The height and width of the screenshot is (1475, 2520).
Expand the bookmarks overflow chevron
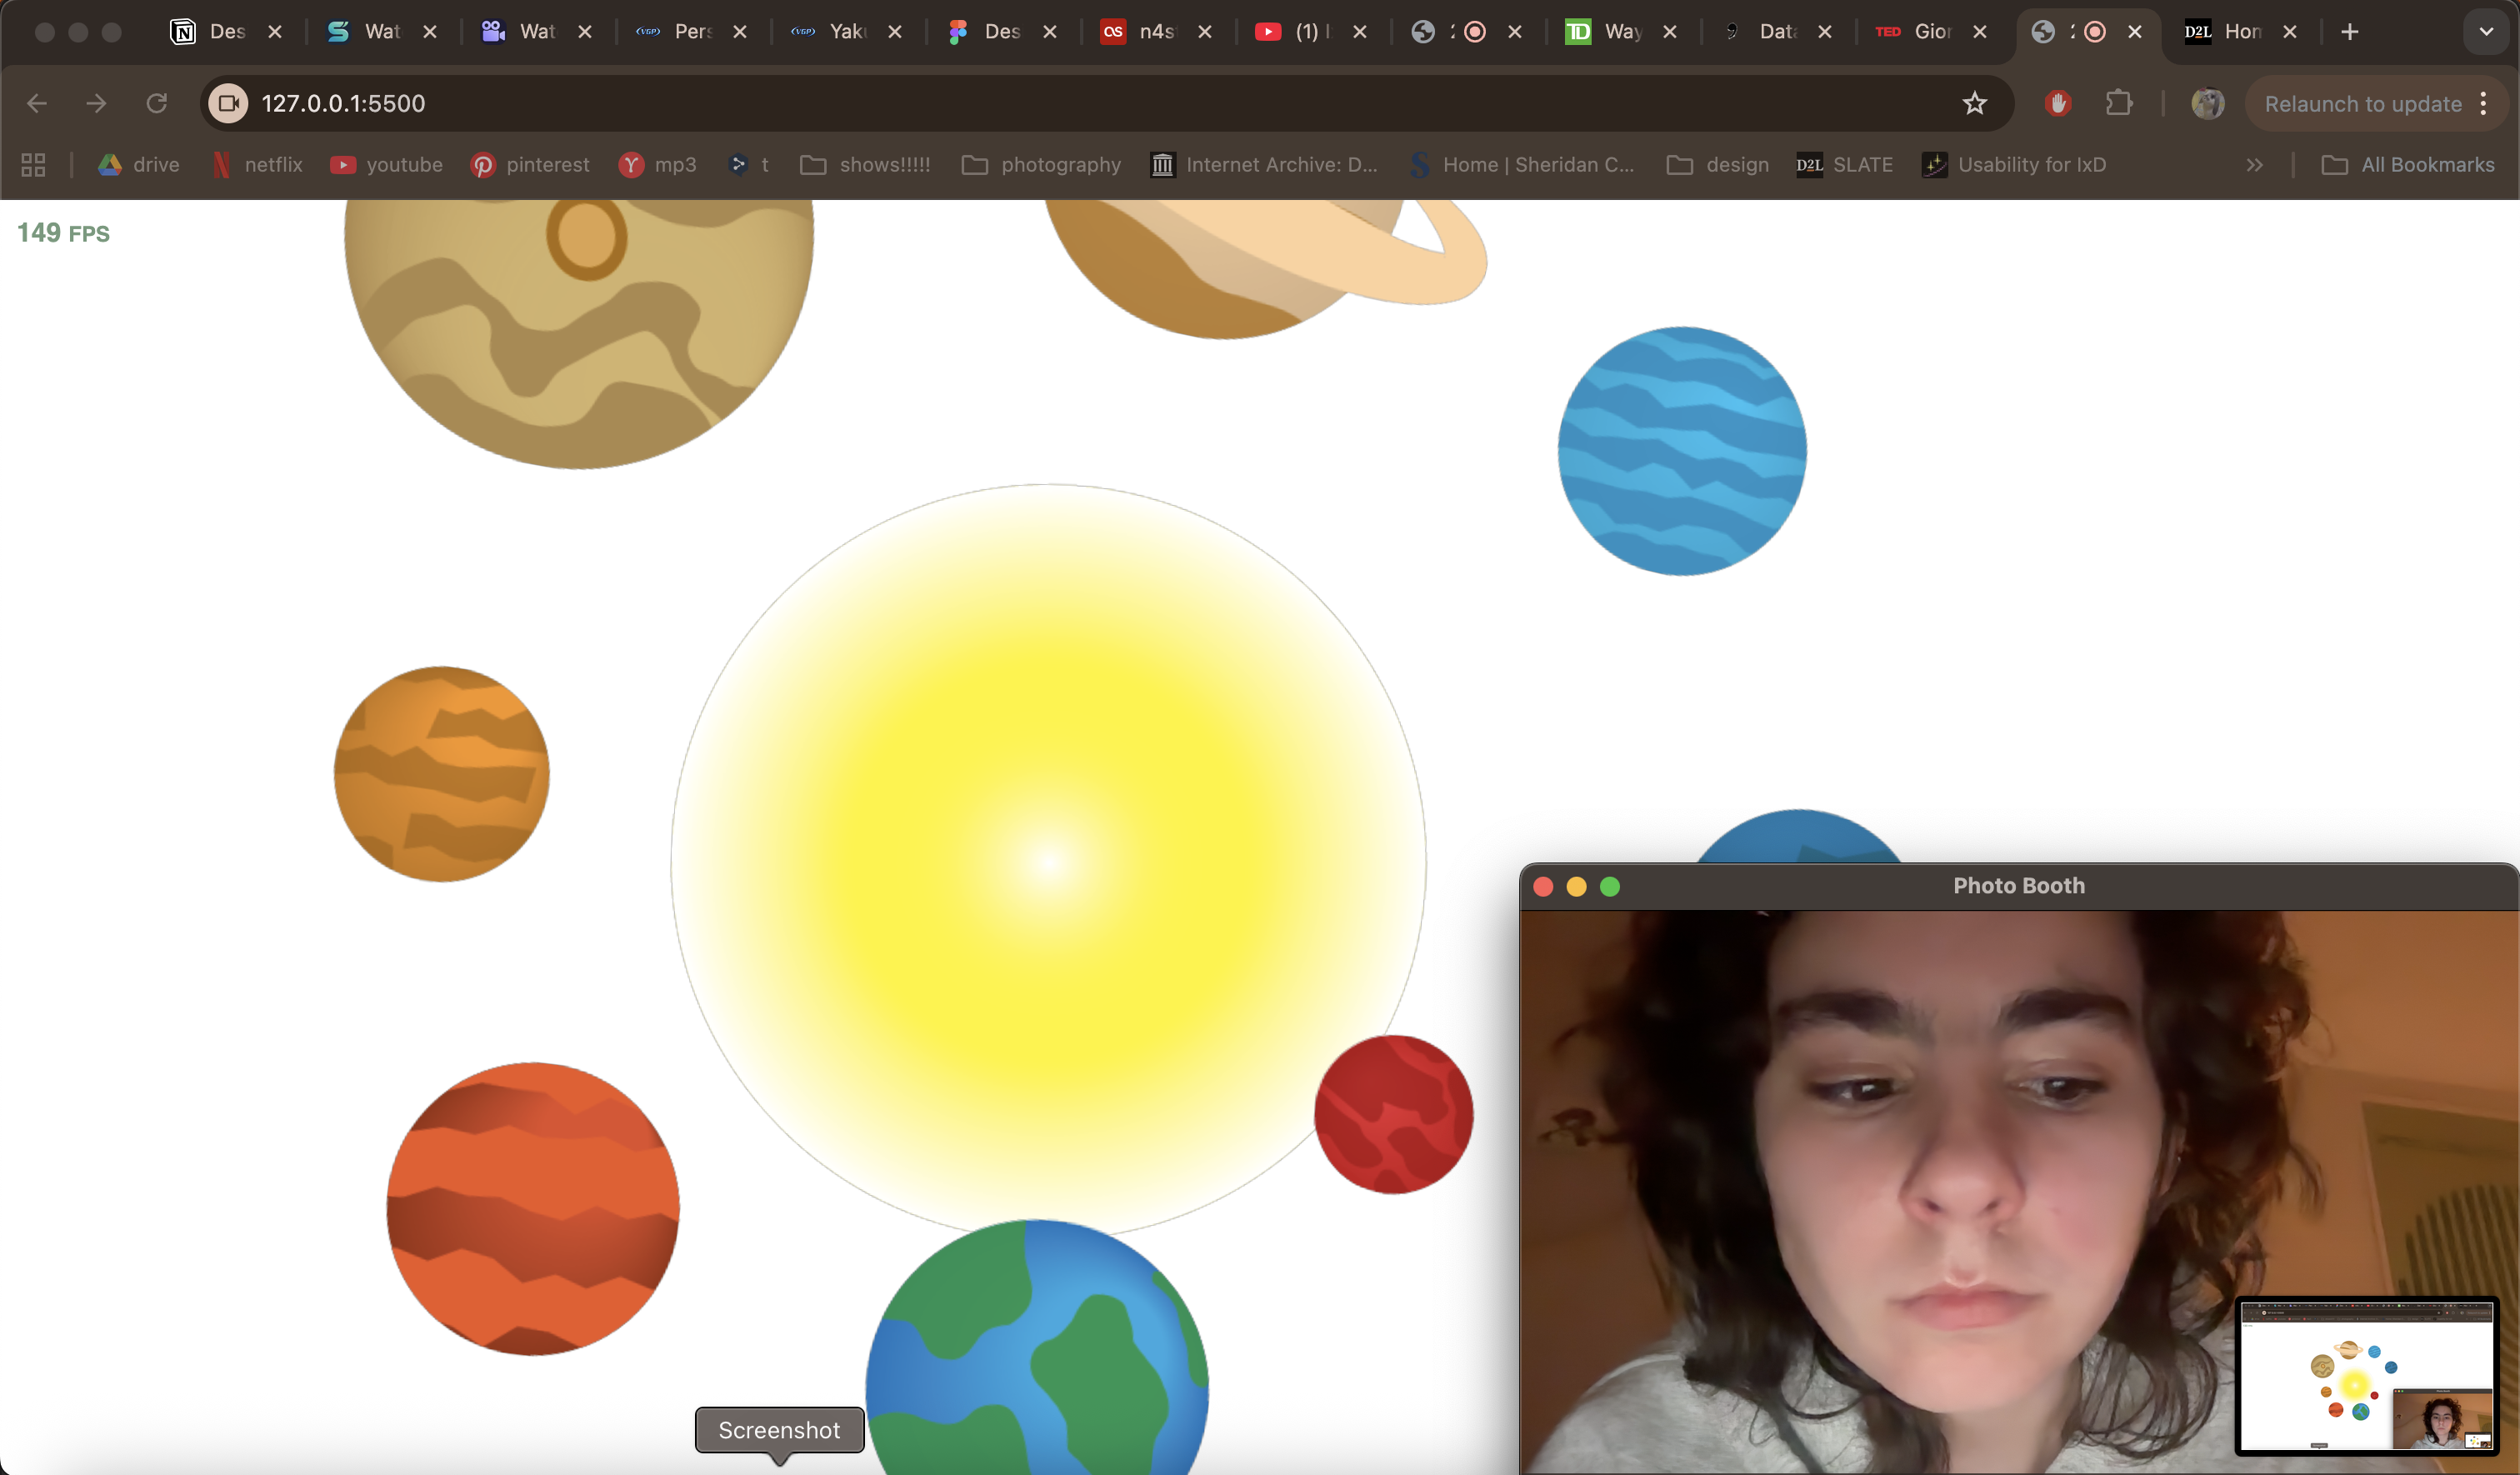(2255, 164)
